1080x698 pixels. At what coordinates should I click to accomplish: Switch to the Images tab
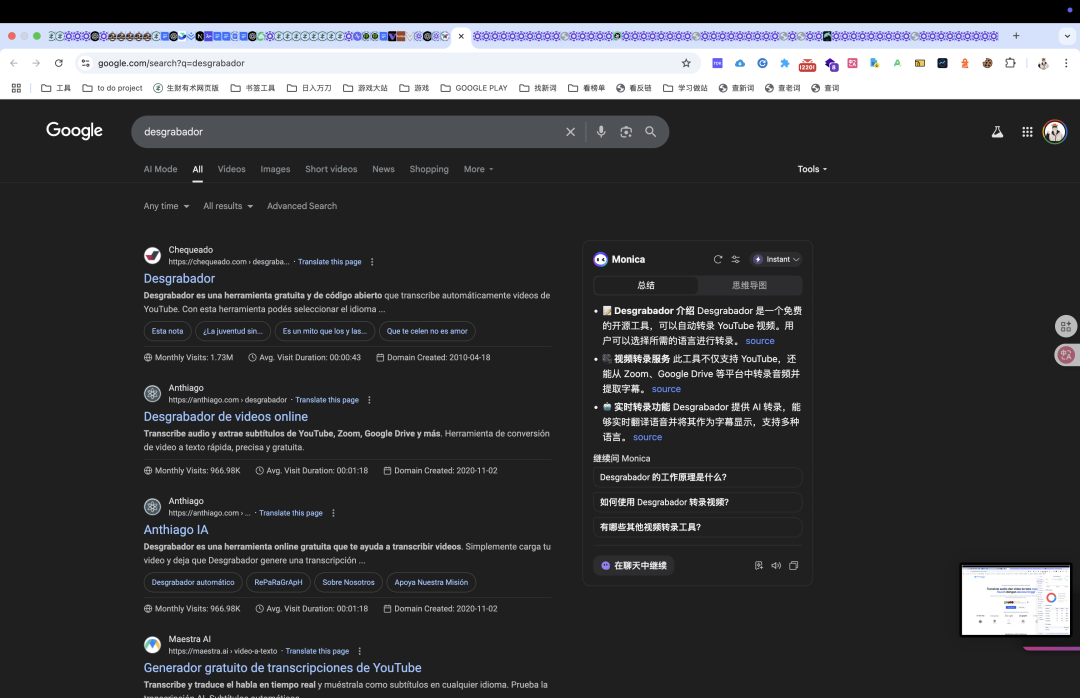click(275, 169)
